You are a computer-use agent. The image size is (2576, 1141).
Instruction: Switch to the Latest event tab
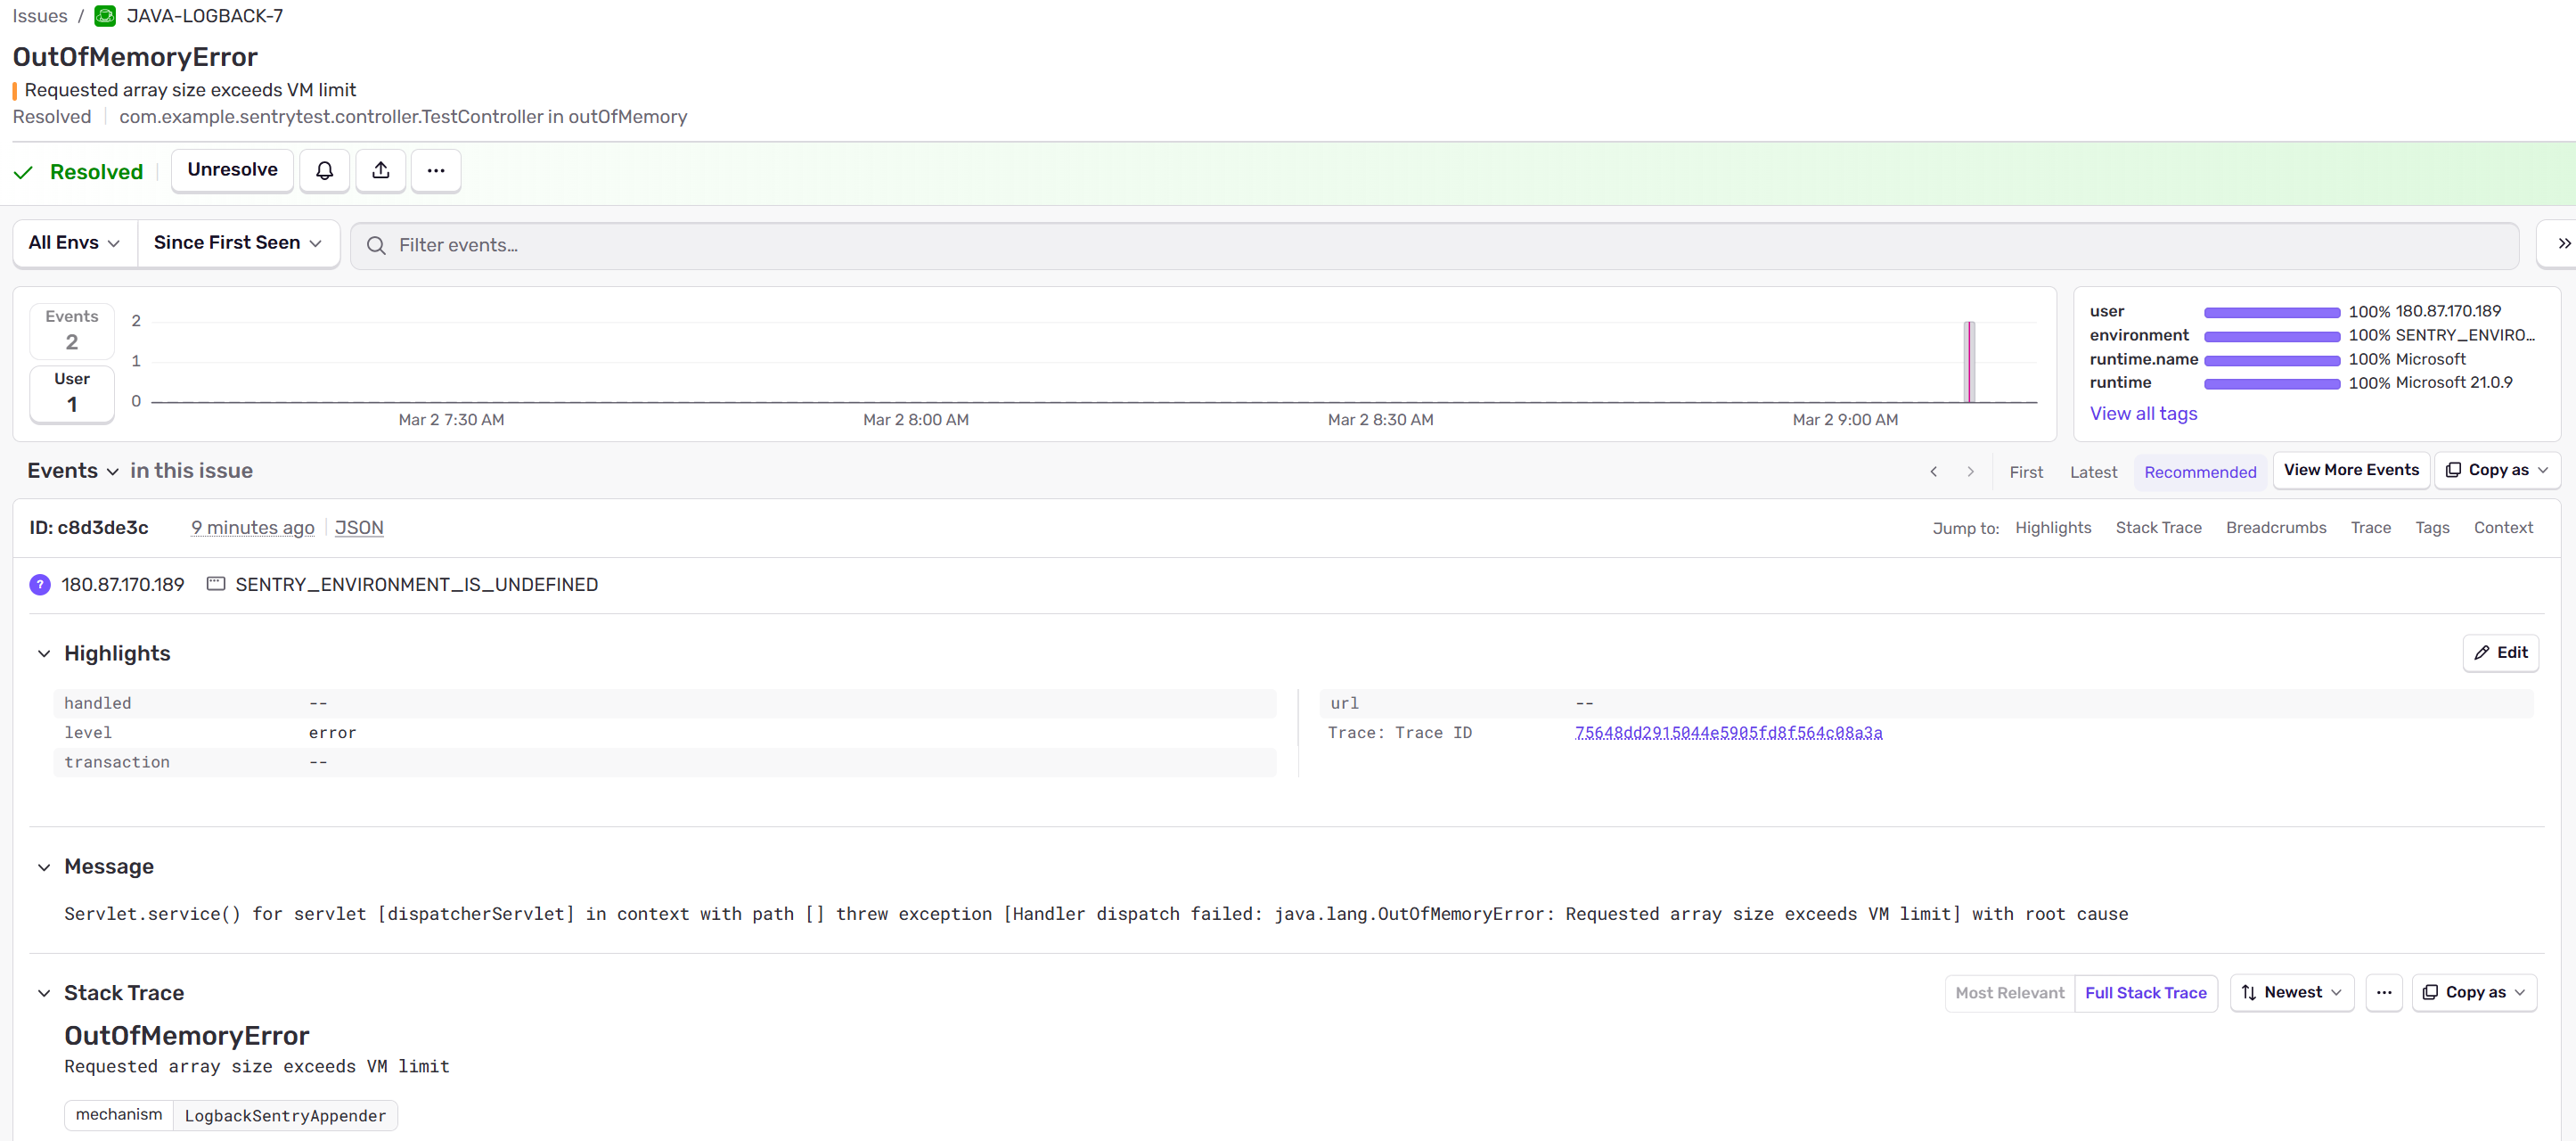2093,472
